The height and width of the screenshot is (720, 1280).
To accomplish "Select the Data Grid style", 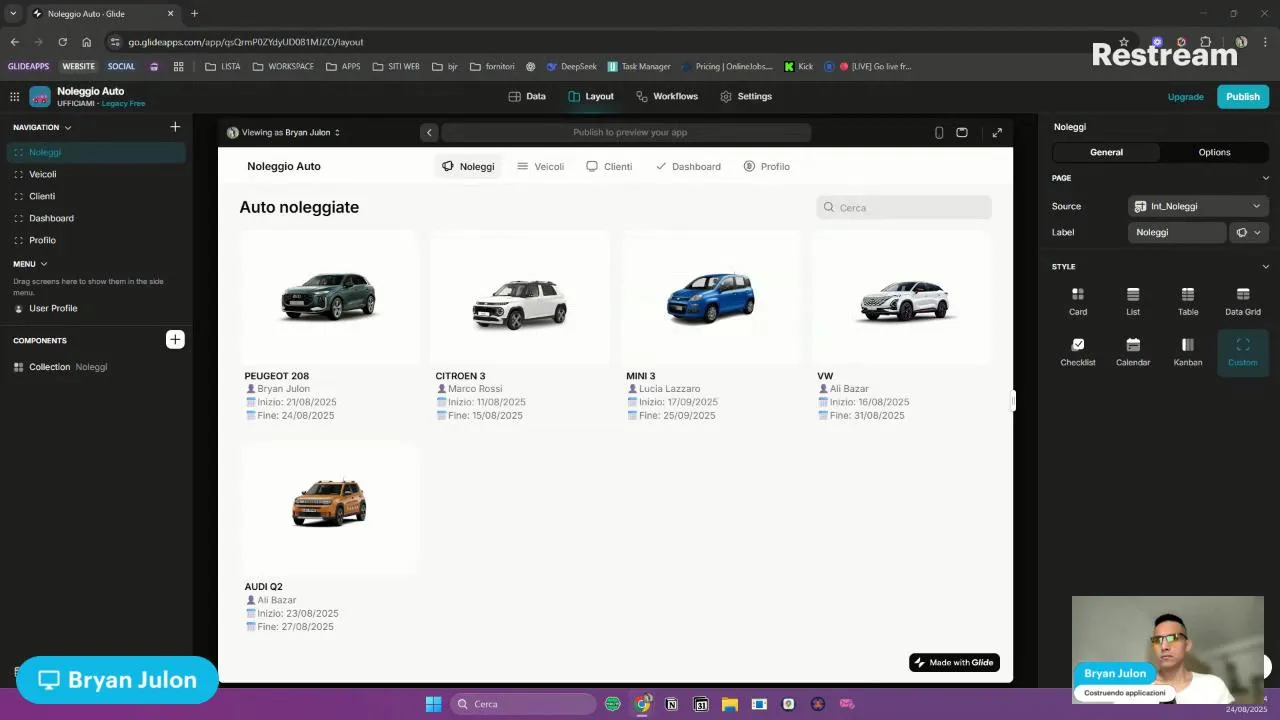I will (1243, 301).
